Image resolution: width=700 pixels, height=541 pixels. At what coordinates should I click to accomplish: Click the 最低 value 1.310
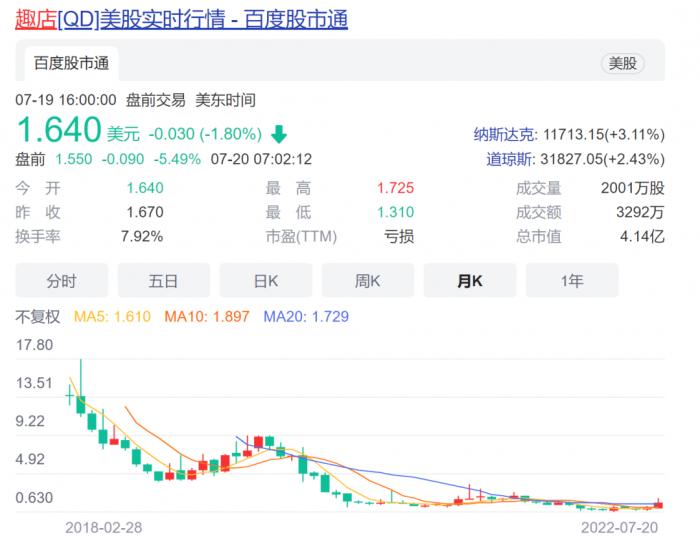click(396, 212)
